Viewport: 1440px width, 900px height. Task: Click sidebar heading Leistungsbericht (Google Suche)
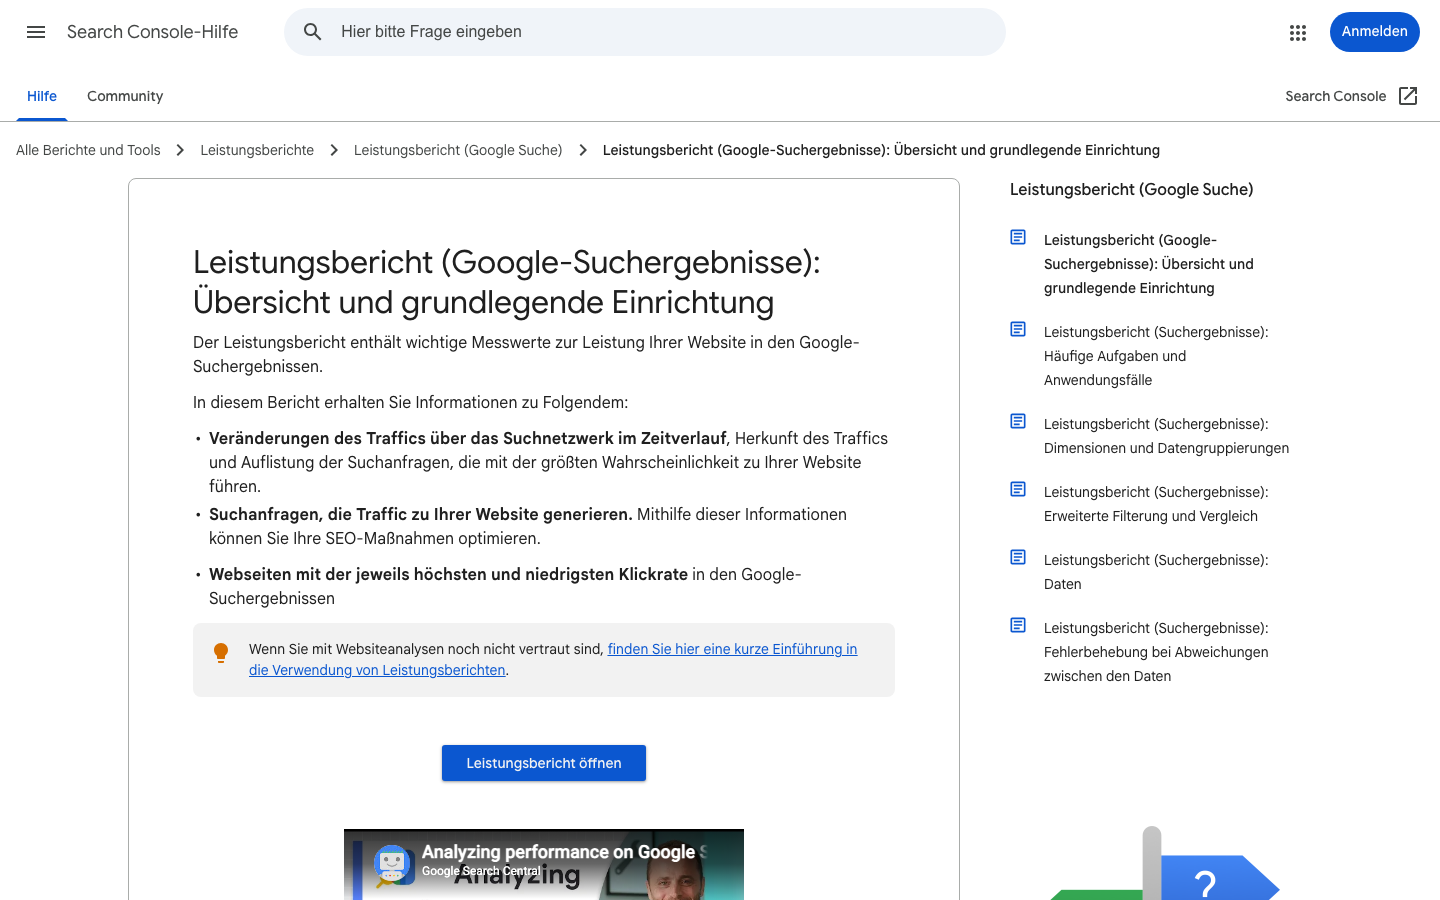coord(1131,189)
